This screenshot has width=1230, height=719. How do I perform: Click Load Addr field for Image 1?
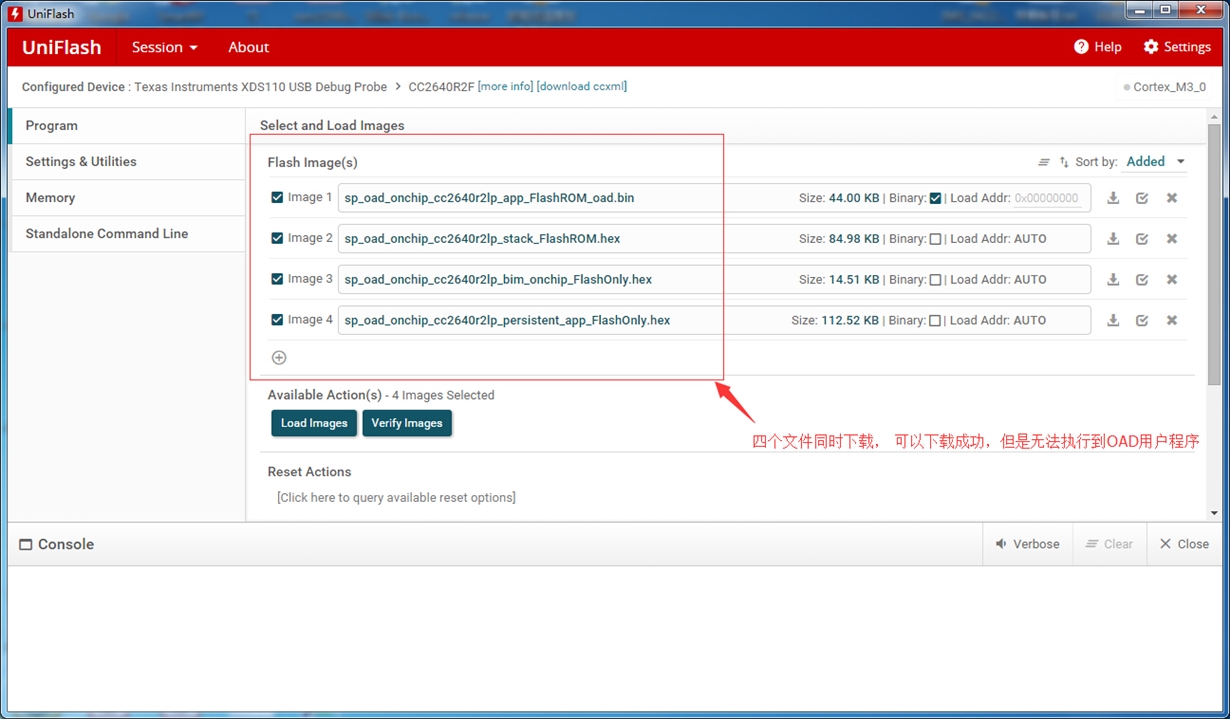[x=1047, y=198]
